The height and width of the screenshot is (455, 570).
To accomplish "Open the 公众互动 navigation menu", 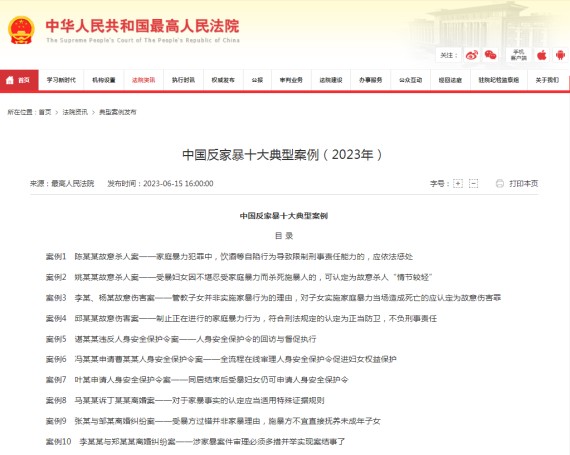I will [410, 80].
